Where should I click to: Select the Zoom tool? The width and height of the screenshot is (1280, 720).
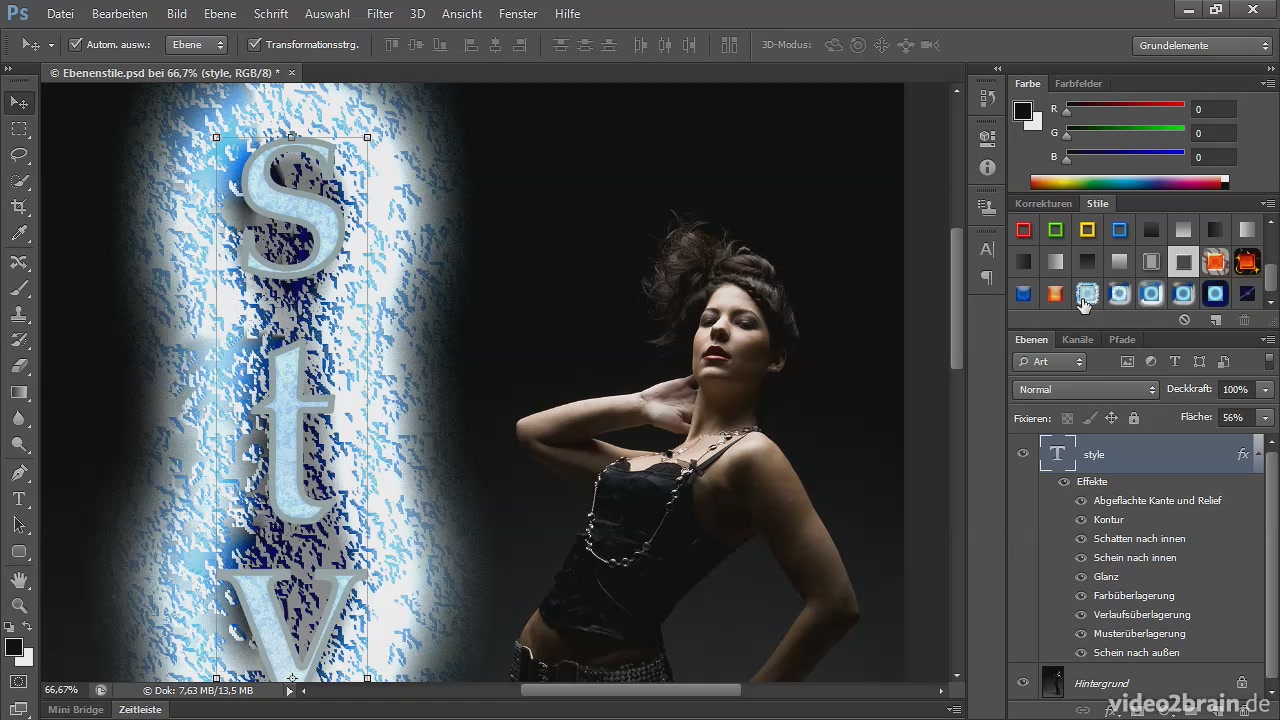click(19, 606)
